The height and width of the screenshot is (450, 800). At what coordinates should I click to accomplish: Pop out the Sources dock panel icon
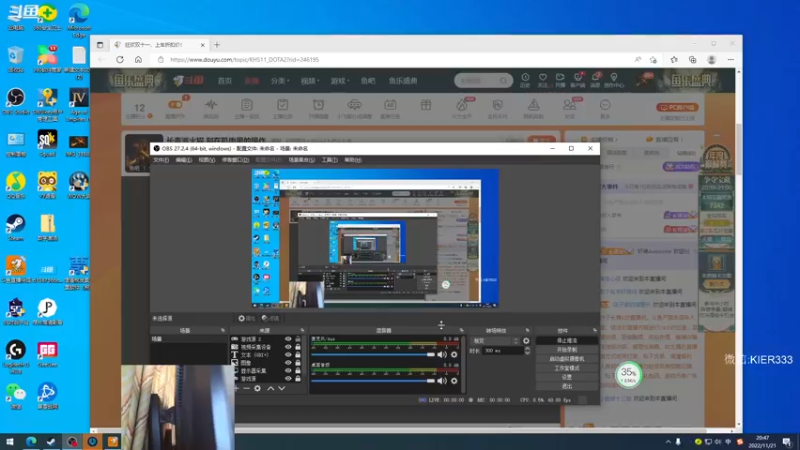tap(302, 331)
